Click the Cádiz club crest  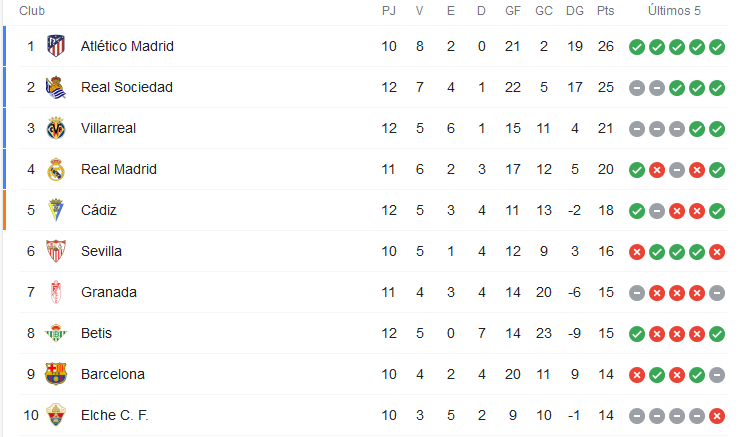point(56,210)
